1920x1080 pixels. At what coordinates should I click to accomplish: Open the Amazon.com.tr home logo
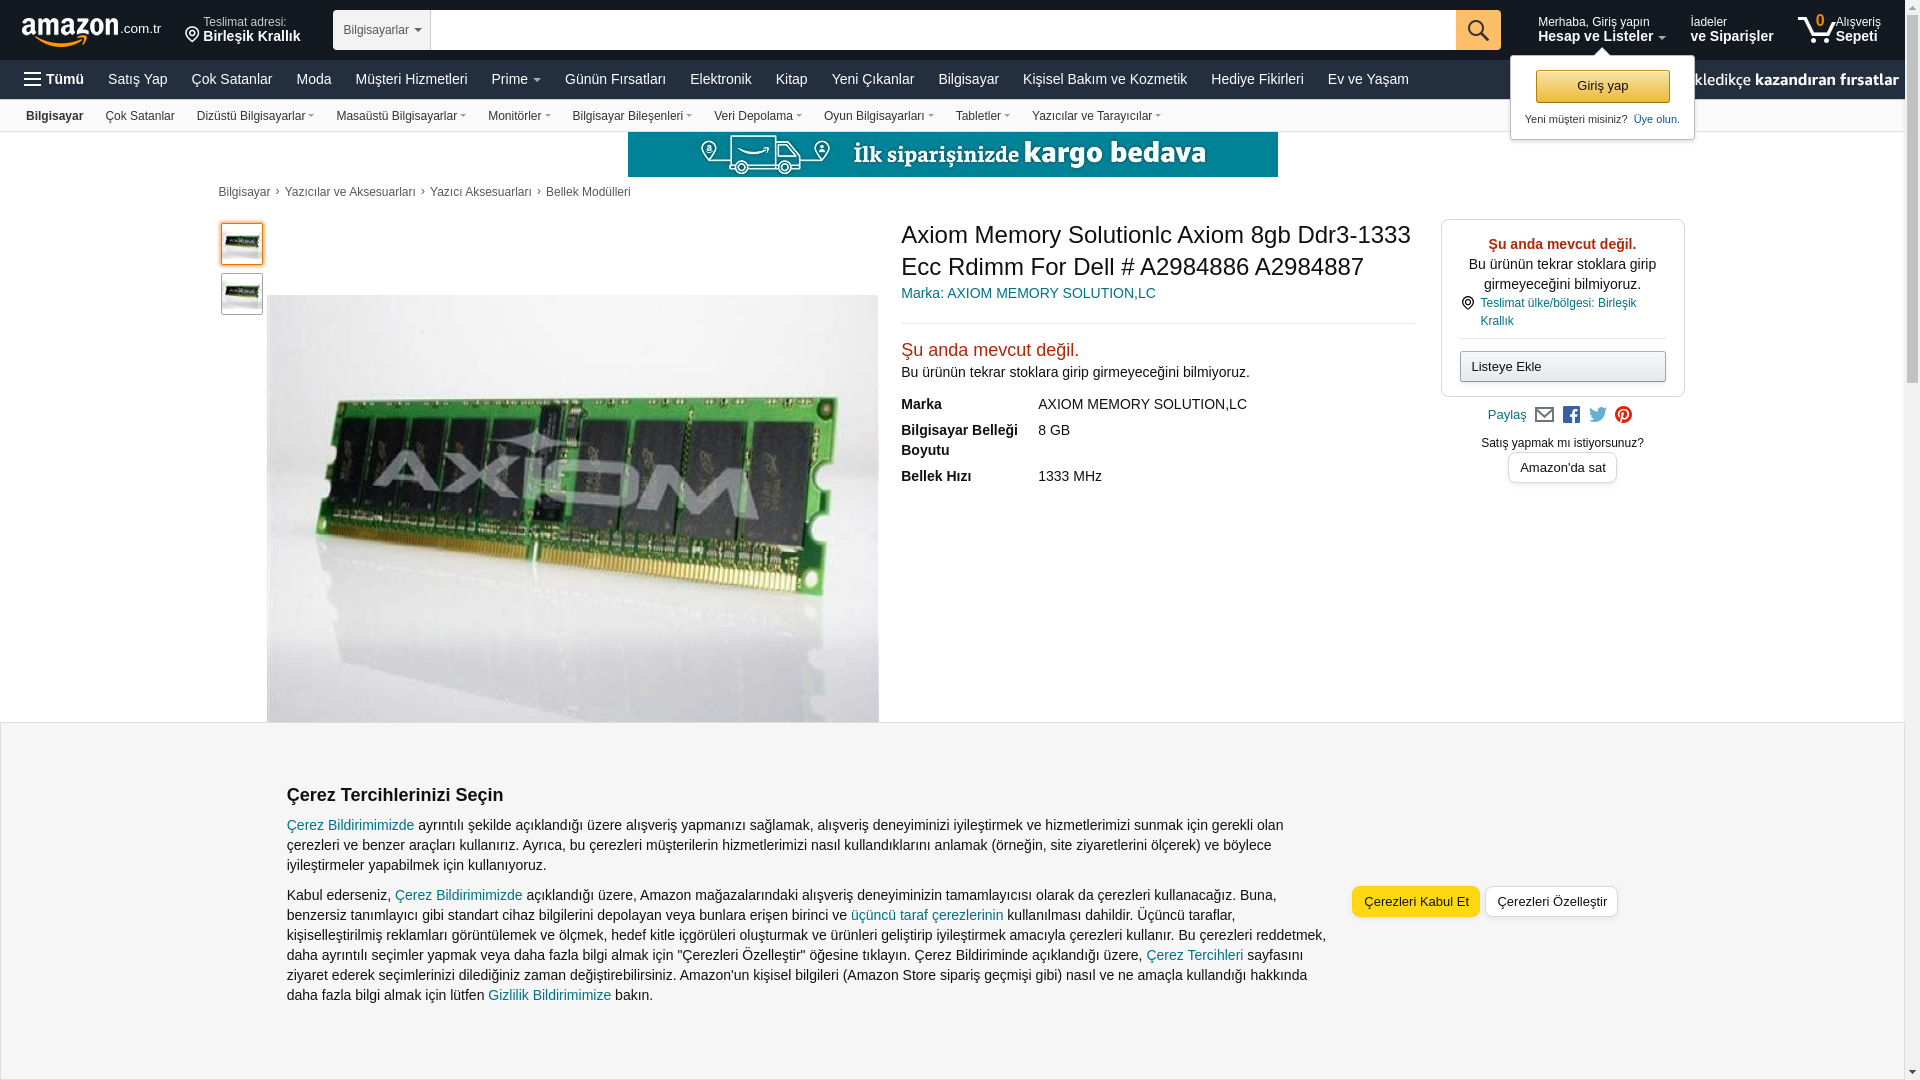(91, 31)
